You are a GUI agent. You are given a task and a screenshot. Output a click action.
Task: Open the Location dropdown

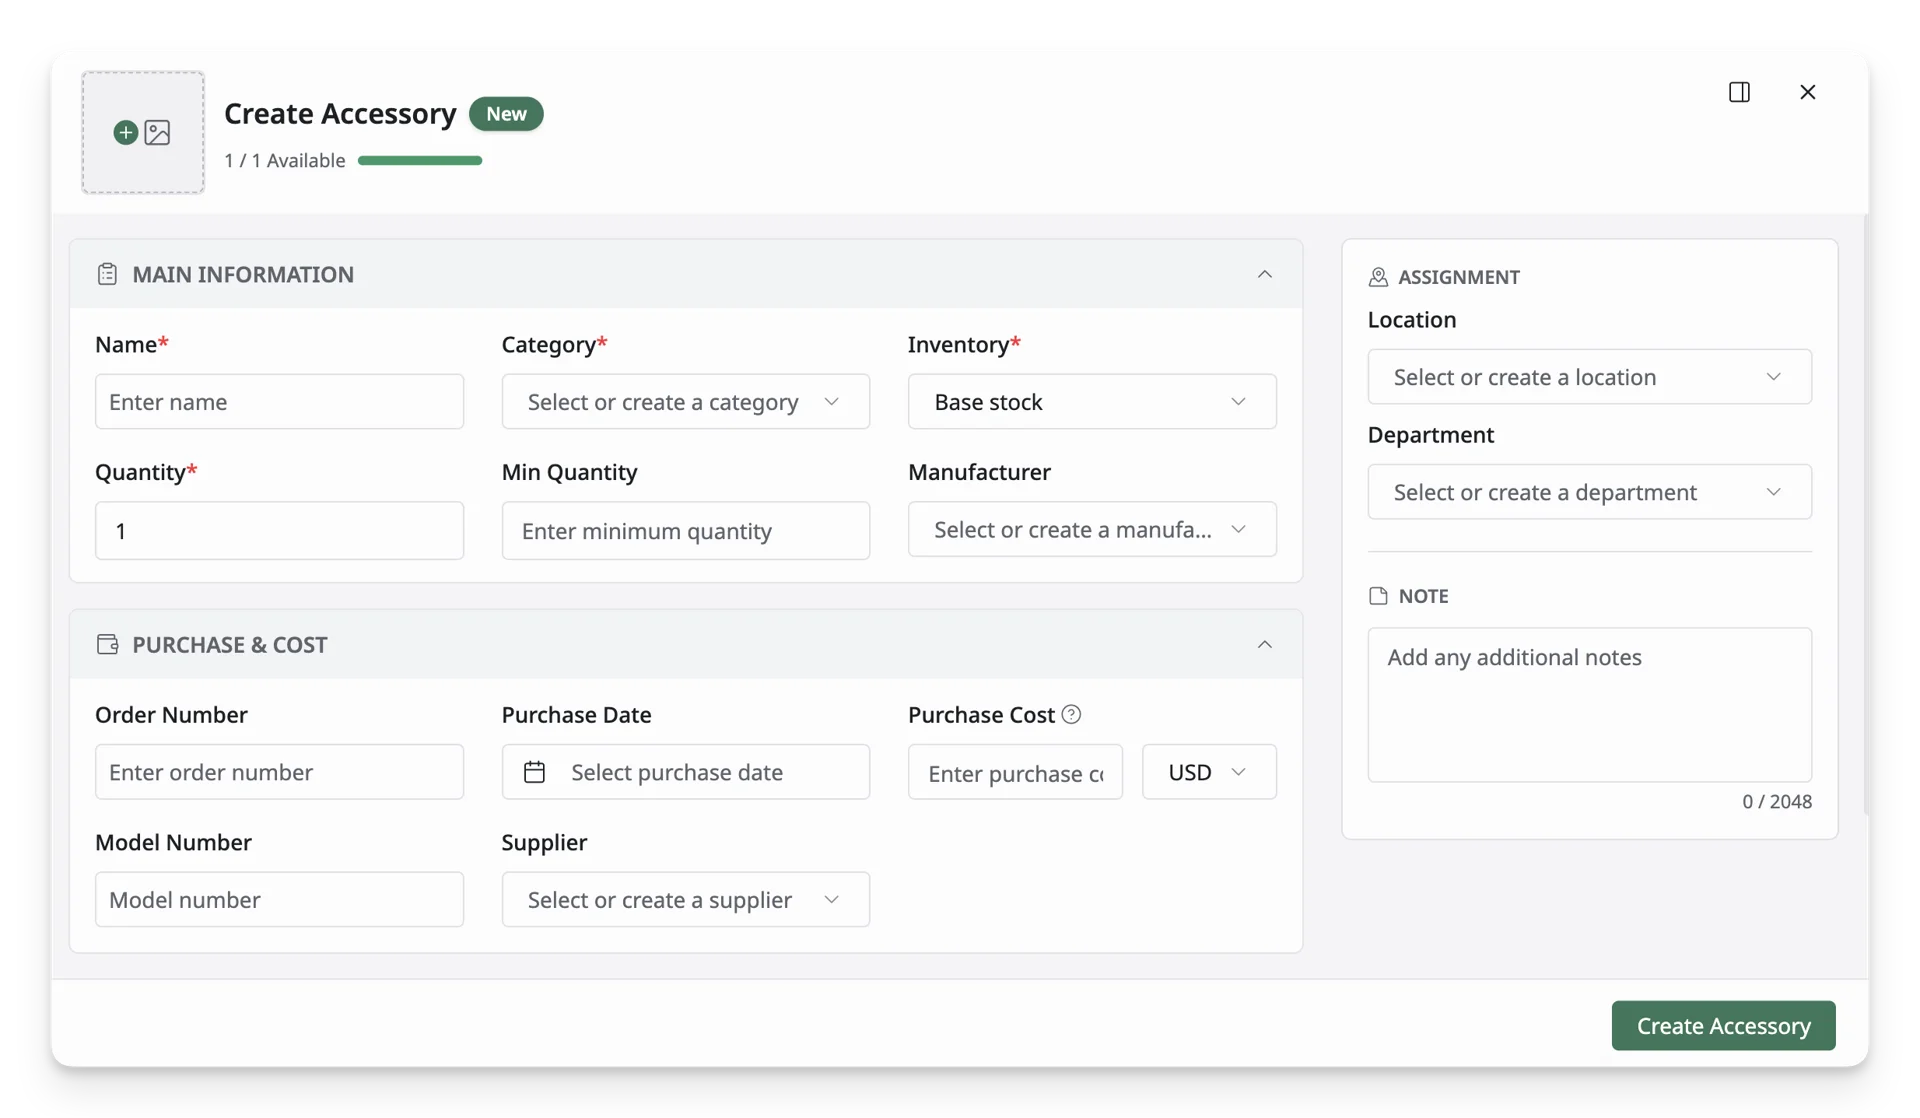click(1589, 377)
